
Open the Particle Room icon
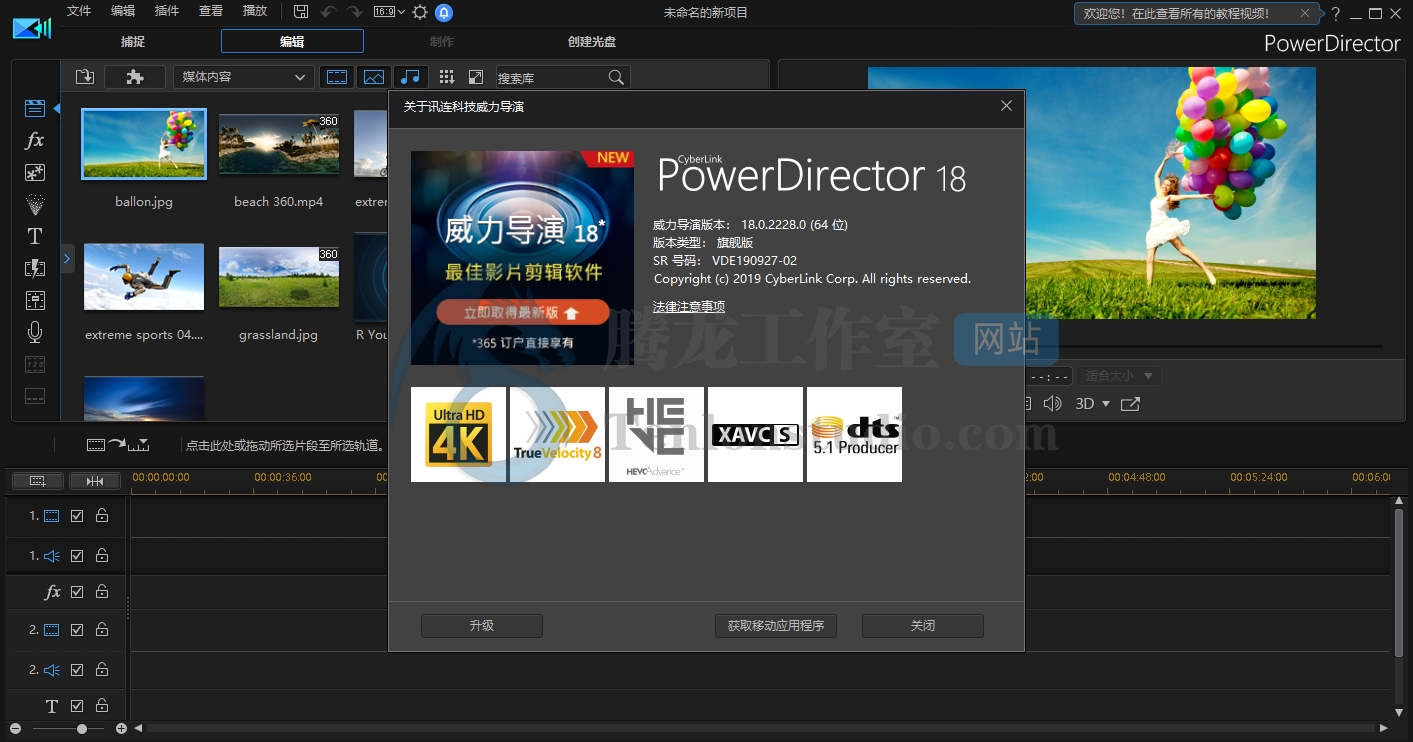click(35, 204)
